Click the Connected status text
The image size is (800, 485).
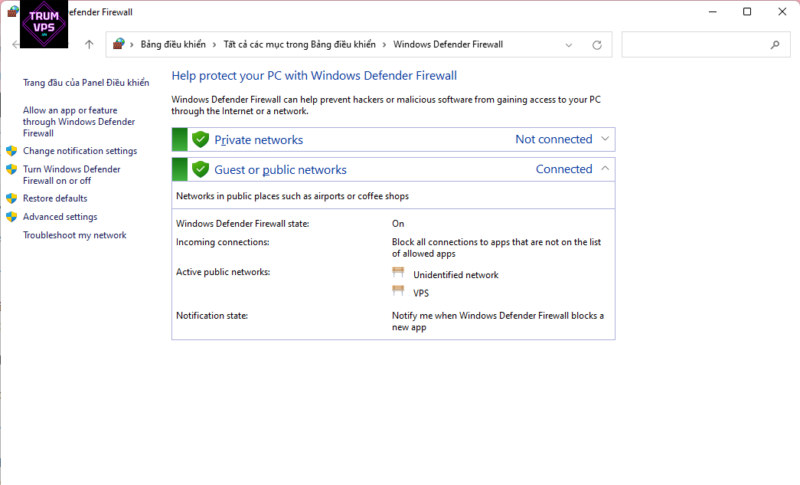click(564, 169)
